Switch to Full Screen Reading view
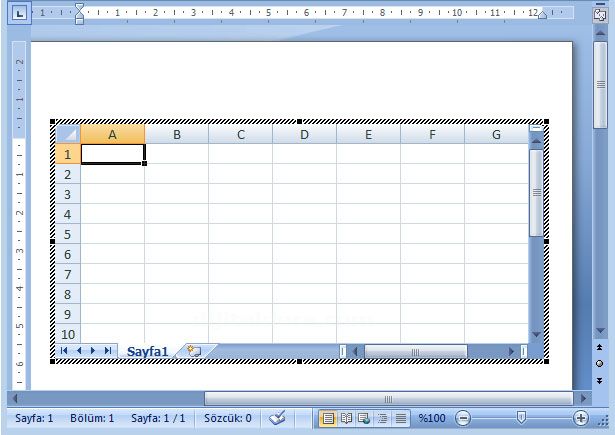 pyautogui.click(x=346, y=419)
